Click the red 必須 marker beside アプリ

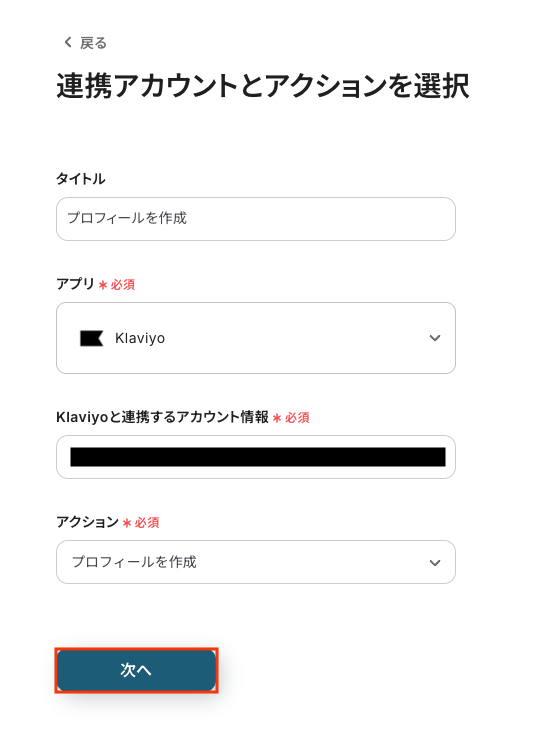click(x=123, y=284)
